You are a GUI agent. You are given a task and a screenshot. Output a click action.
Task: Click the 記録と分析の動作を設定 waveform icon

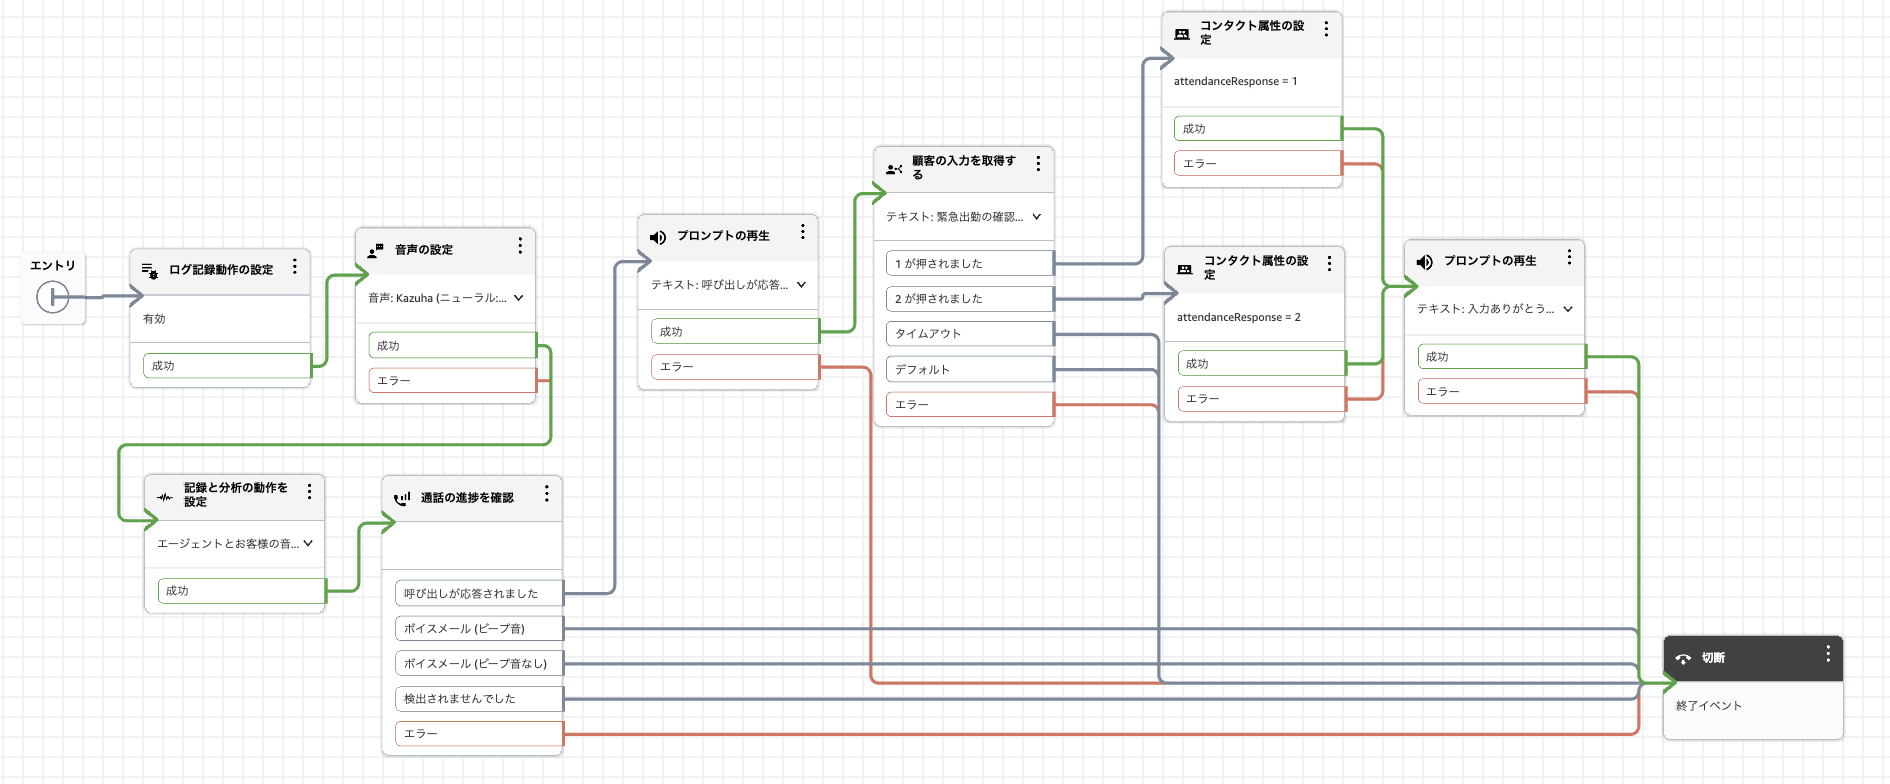[x=165, y=496]
